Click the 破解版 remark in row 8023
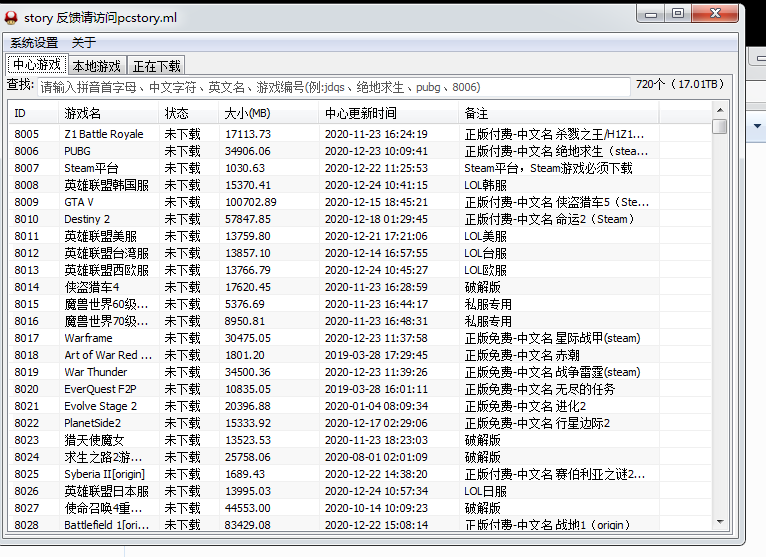This screenshot has height=557, width=766. pos(482,440)
